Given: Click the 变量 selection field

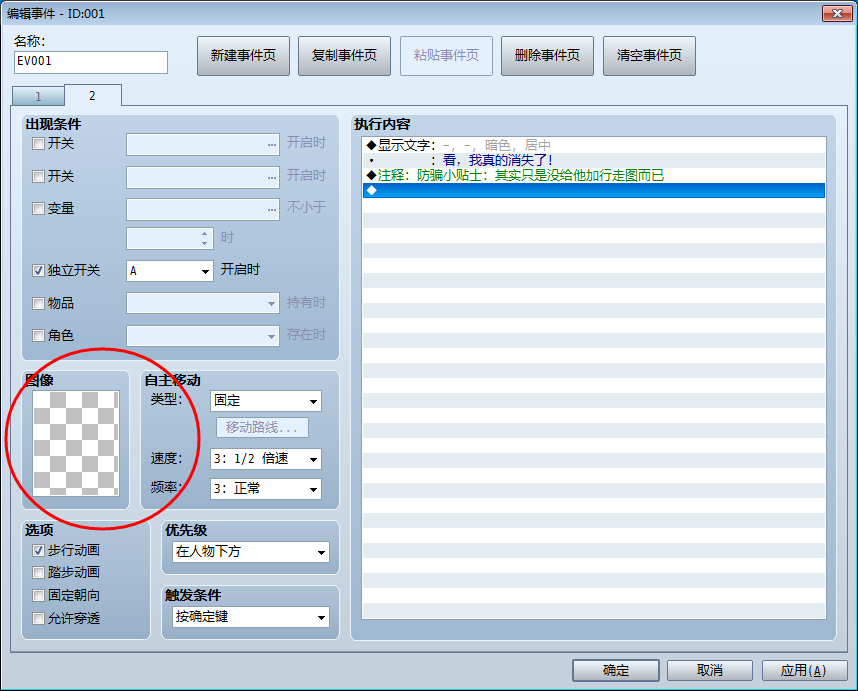Looking at the screenshot, I should tap(203, 210).
